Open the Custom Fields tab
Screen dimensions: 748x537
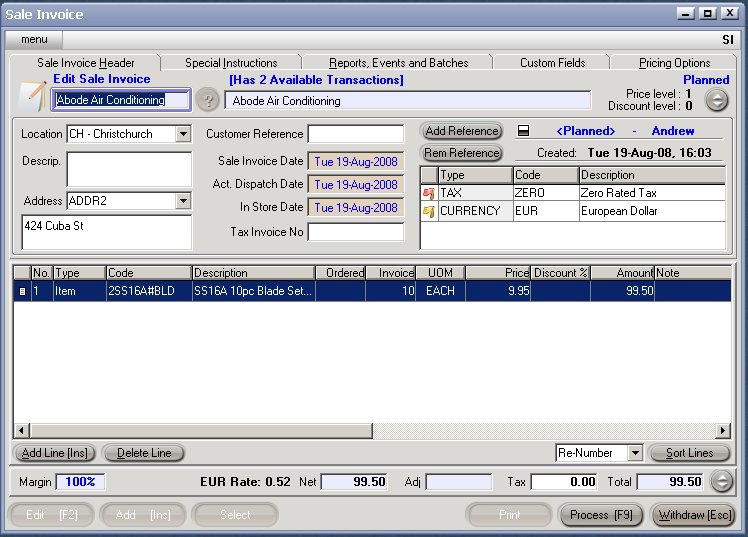[x=552, y=63]
